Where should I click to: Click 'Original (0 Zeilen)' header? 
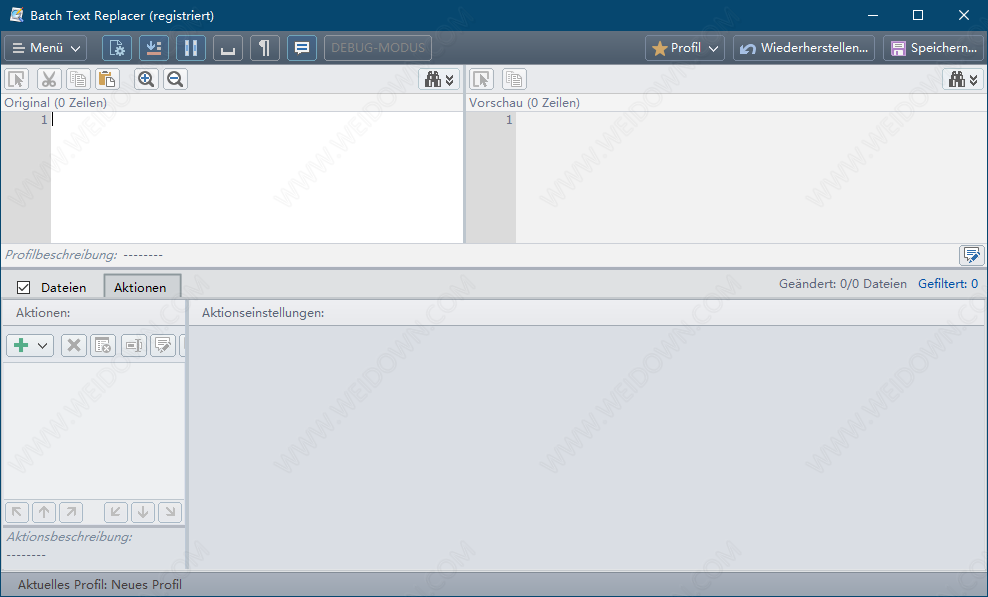click(55, 103)
